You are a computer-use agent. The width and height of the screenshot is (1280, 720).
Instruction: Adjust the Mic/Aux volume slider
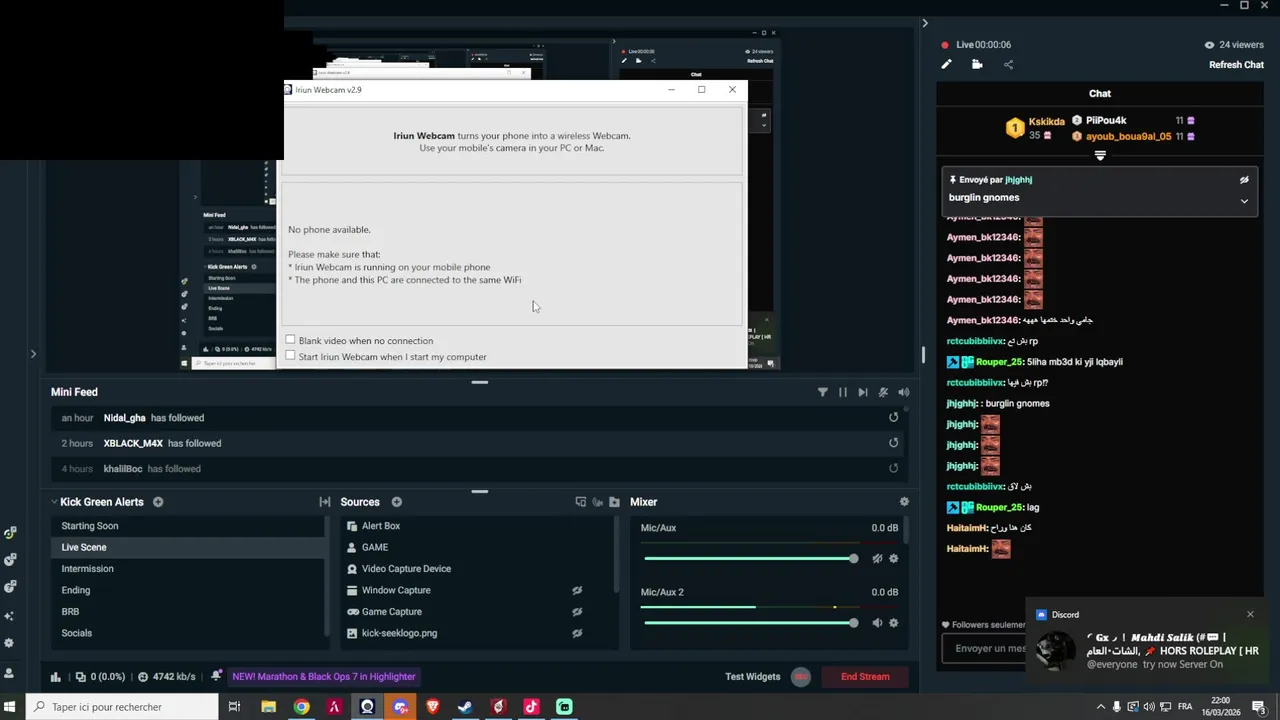[750, 558]
